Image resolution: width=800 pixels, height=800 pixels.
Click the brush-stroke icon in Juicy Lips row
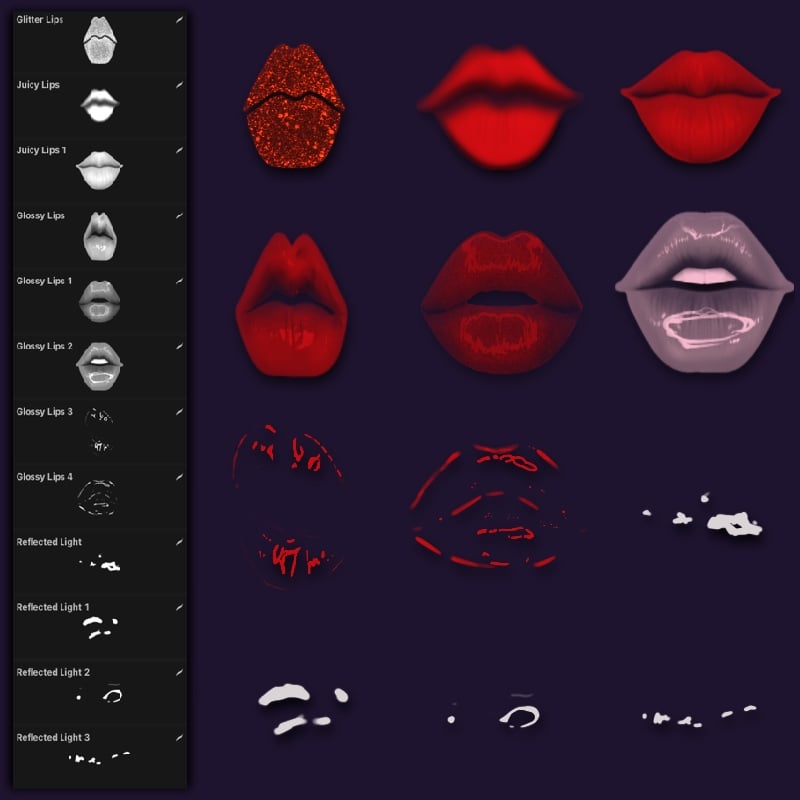point(180,85)
